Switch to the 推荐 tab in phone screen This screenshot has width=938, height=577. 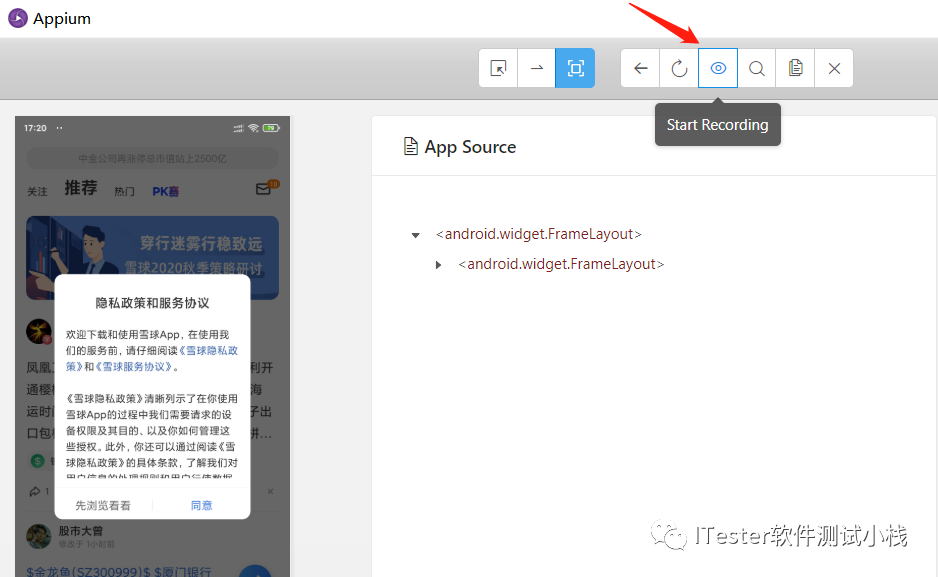81,188
